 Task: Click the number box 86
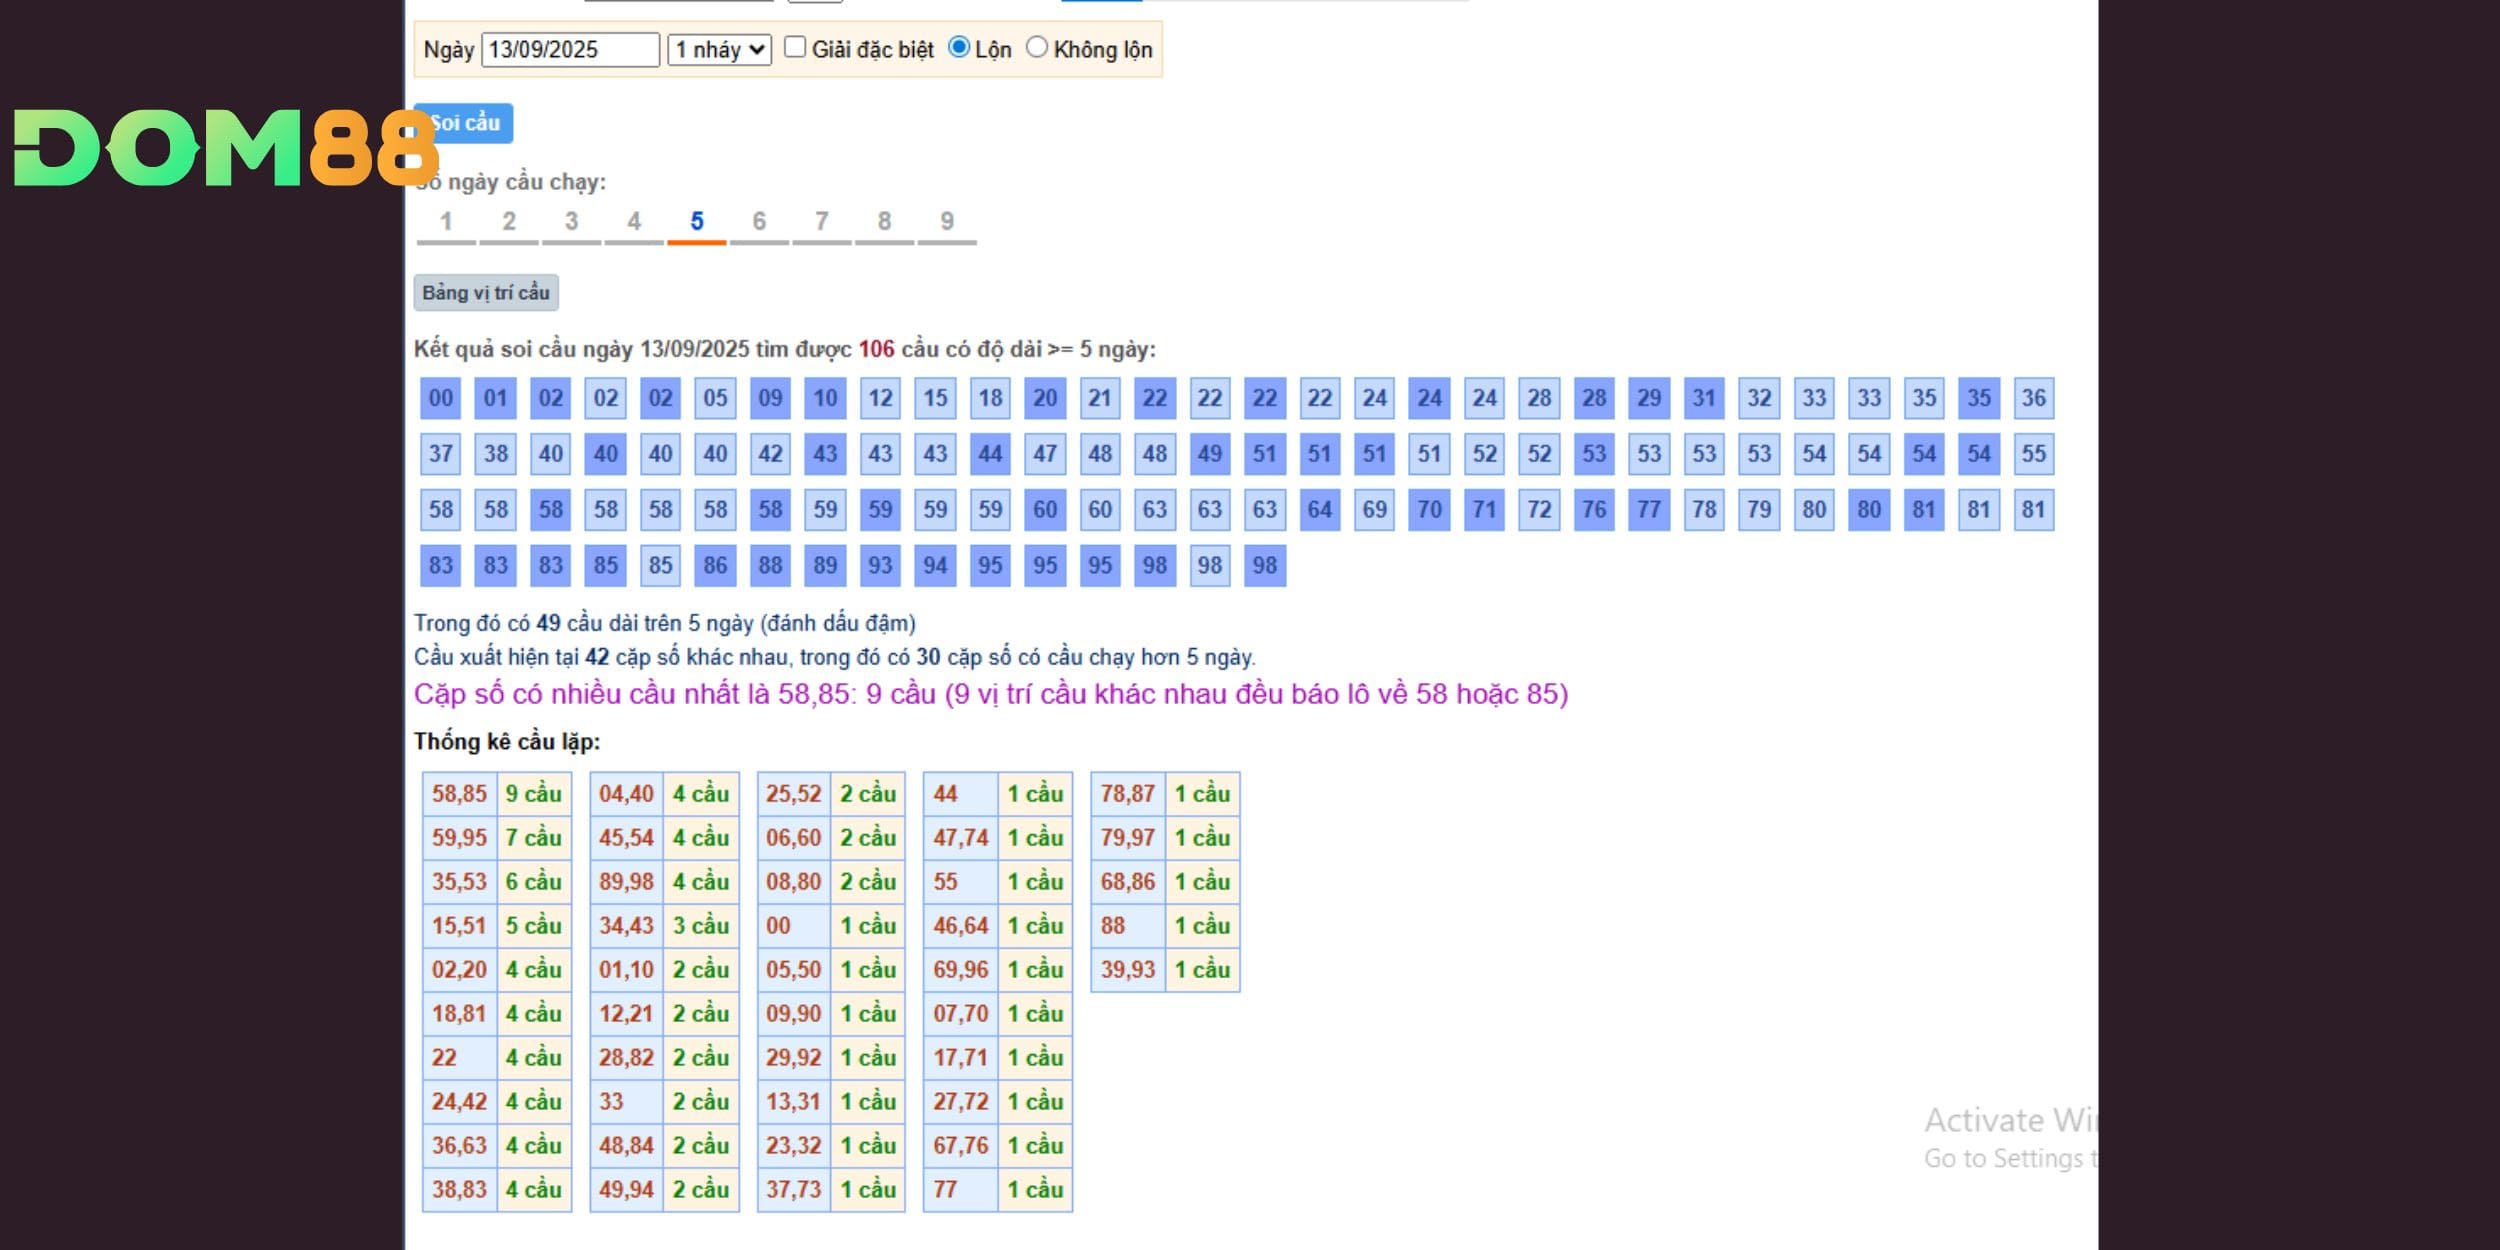pos(715,566)
